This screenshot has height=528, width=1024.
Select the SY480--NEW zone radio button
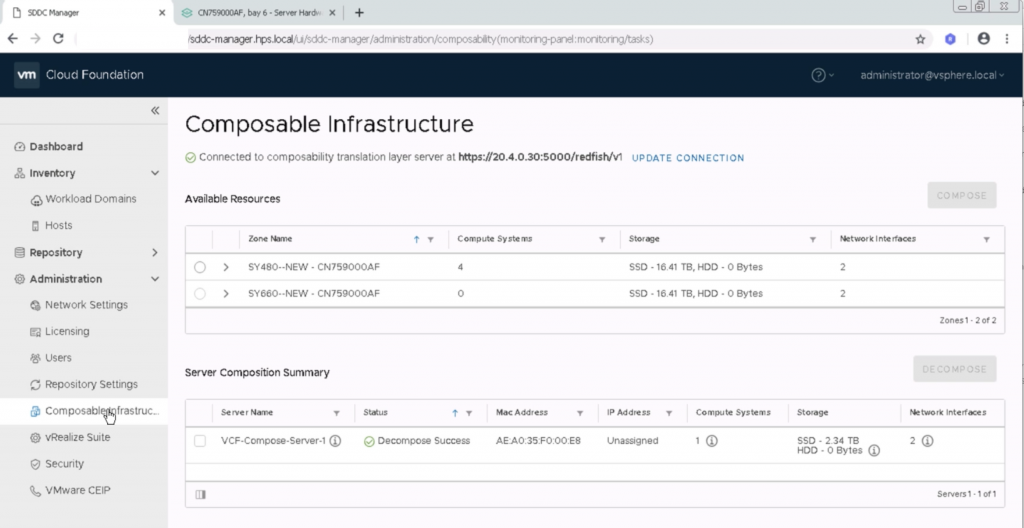[200, 267]
